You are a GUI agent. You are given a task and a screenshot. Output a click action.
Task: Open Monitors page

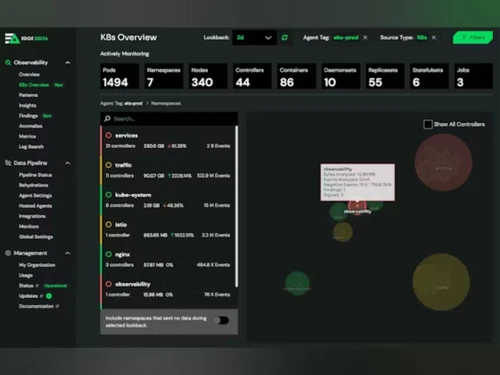pos(29,226)
